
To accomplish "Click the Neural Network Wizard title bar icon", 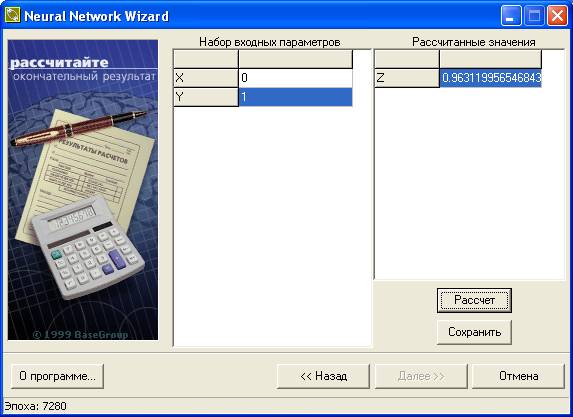I will [x=12, y=15].
